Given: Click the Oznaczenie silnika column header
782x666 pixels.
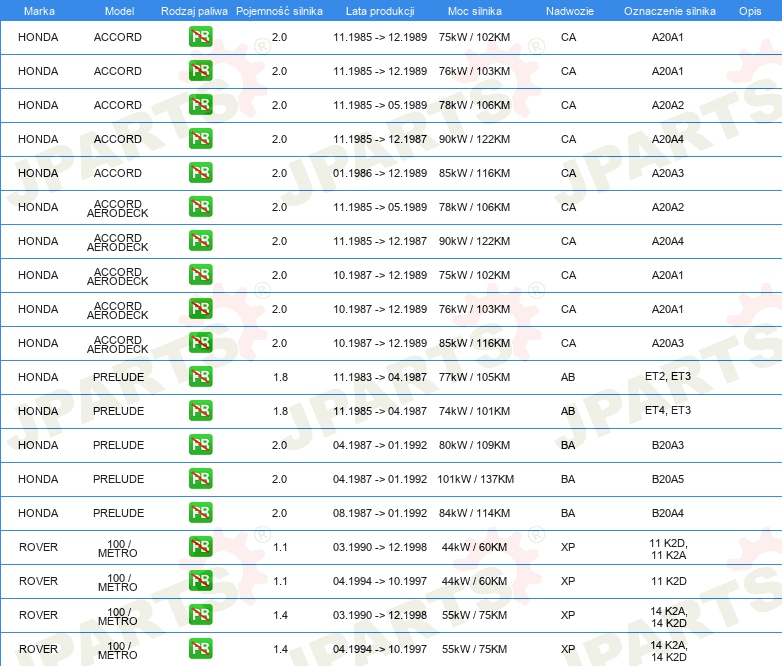Looking at the screenshot, I should pyautogui.click(x=670, y=11).
